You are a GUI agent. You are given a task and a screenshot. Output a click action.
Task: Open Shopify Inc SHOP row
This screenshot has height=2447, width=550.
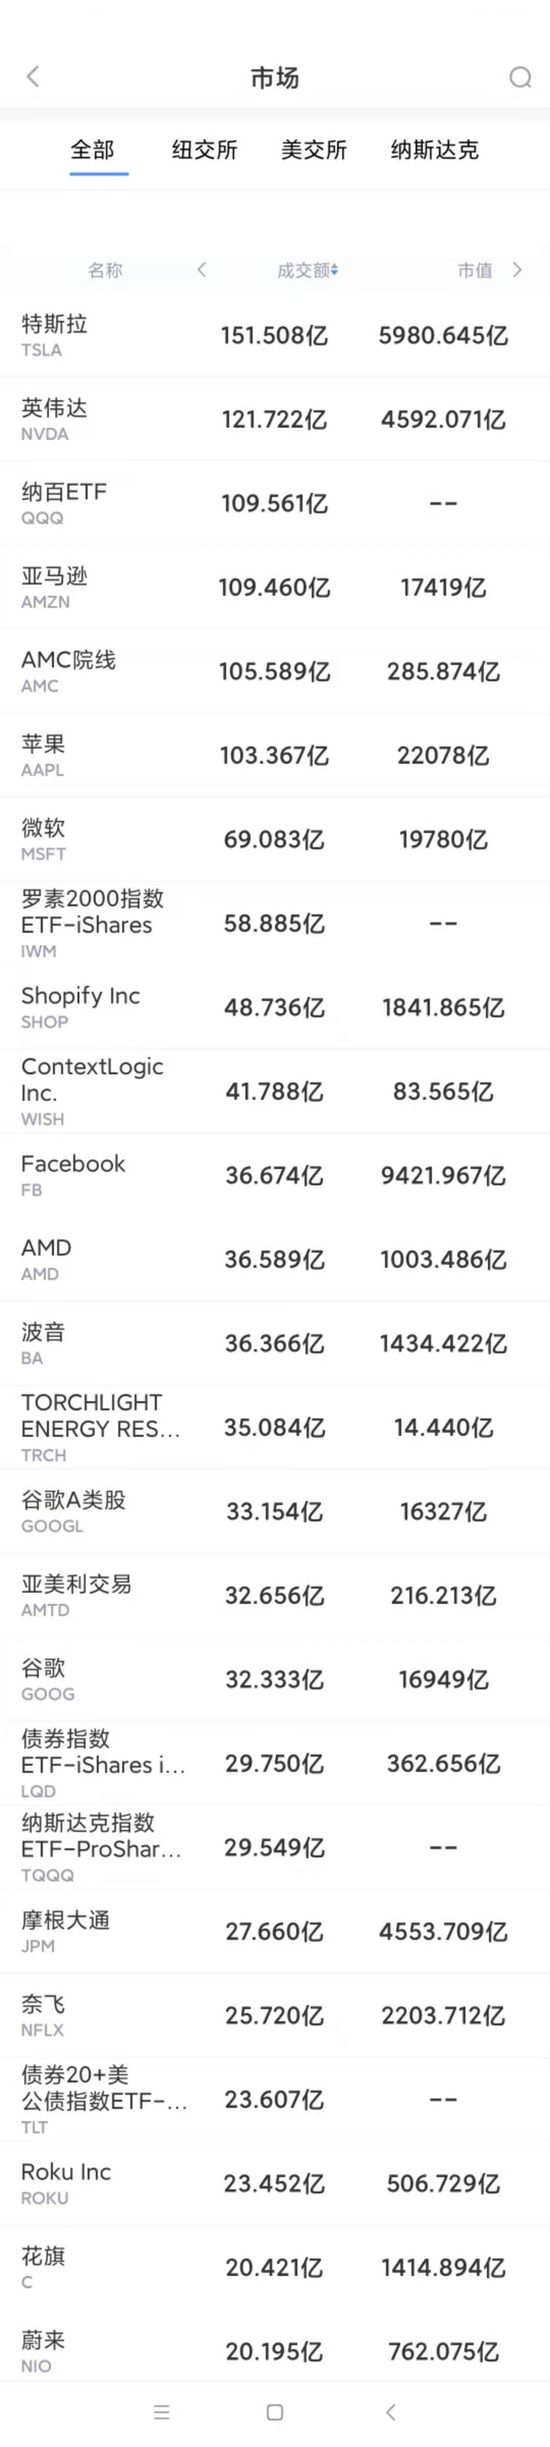[275, 1007]
